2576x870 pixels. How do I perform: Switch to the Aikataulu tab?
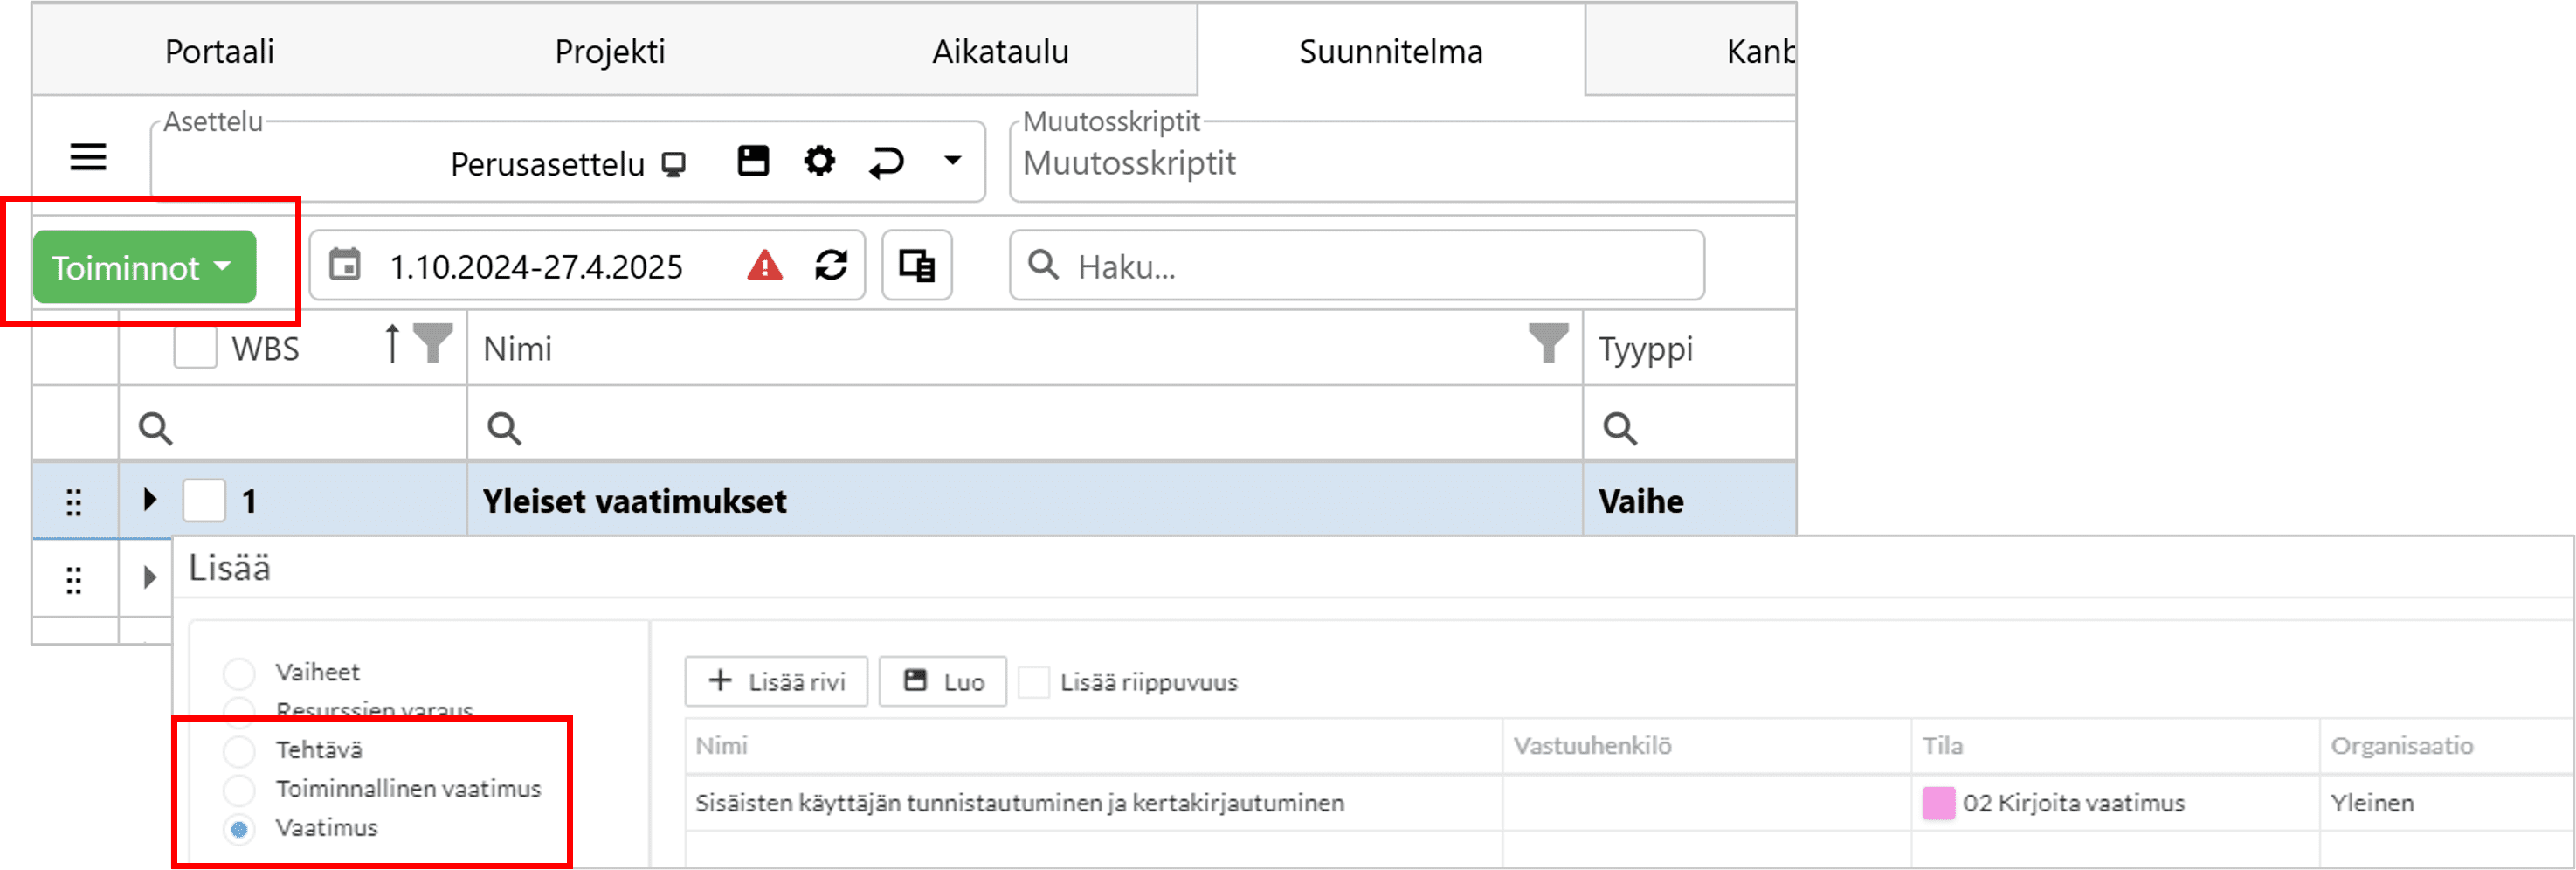pyautogui.click(x=1000, y=51)
